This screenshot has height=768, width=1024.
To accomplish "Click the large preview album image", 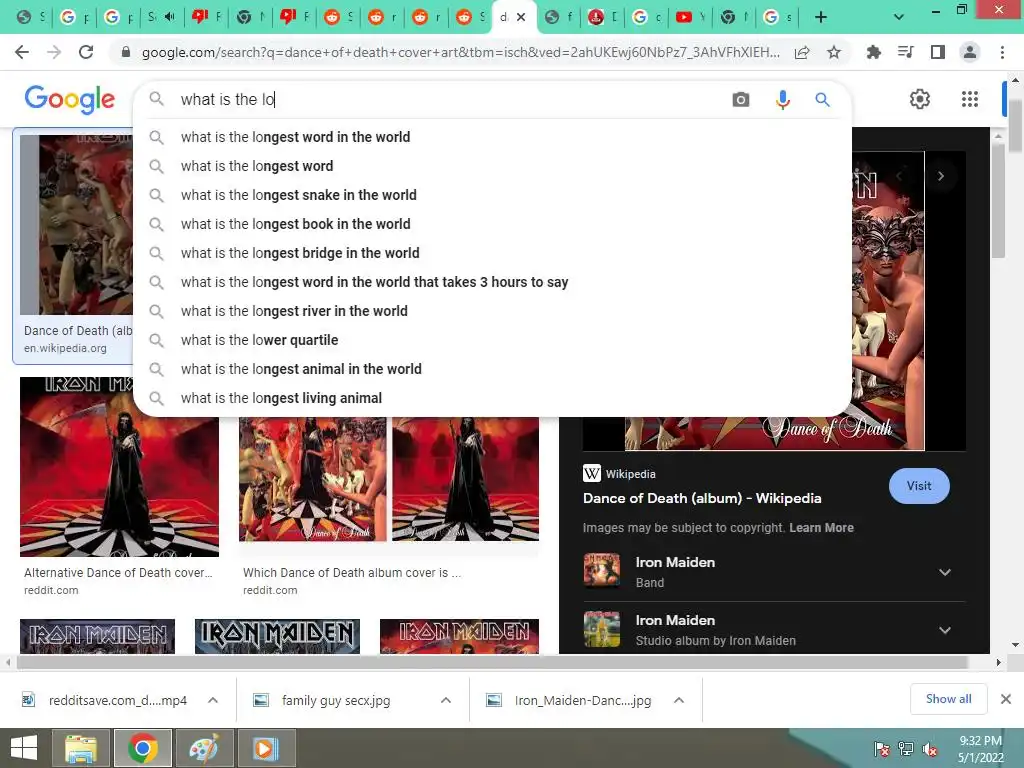I will coord(889,300).
